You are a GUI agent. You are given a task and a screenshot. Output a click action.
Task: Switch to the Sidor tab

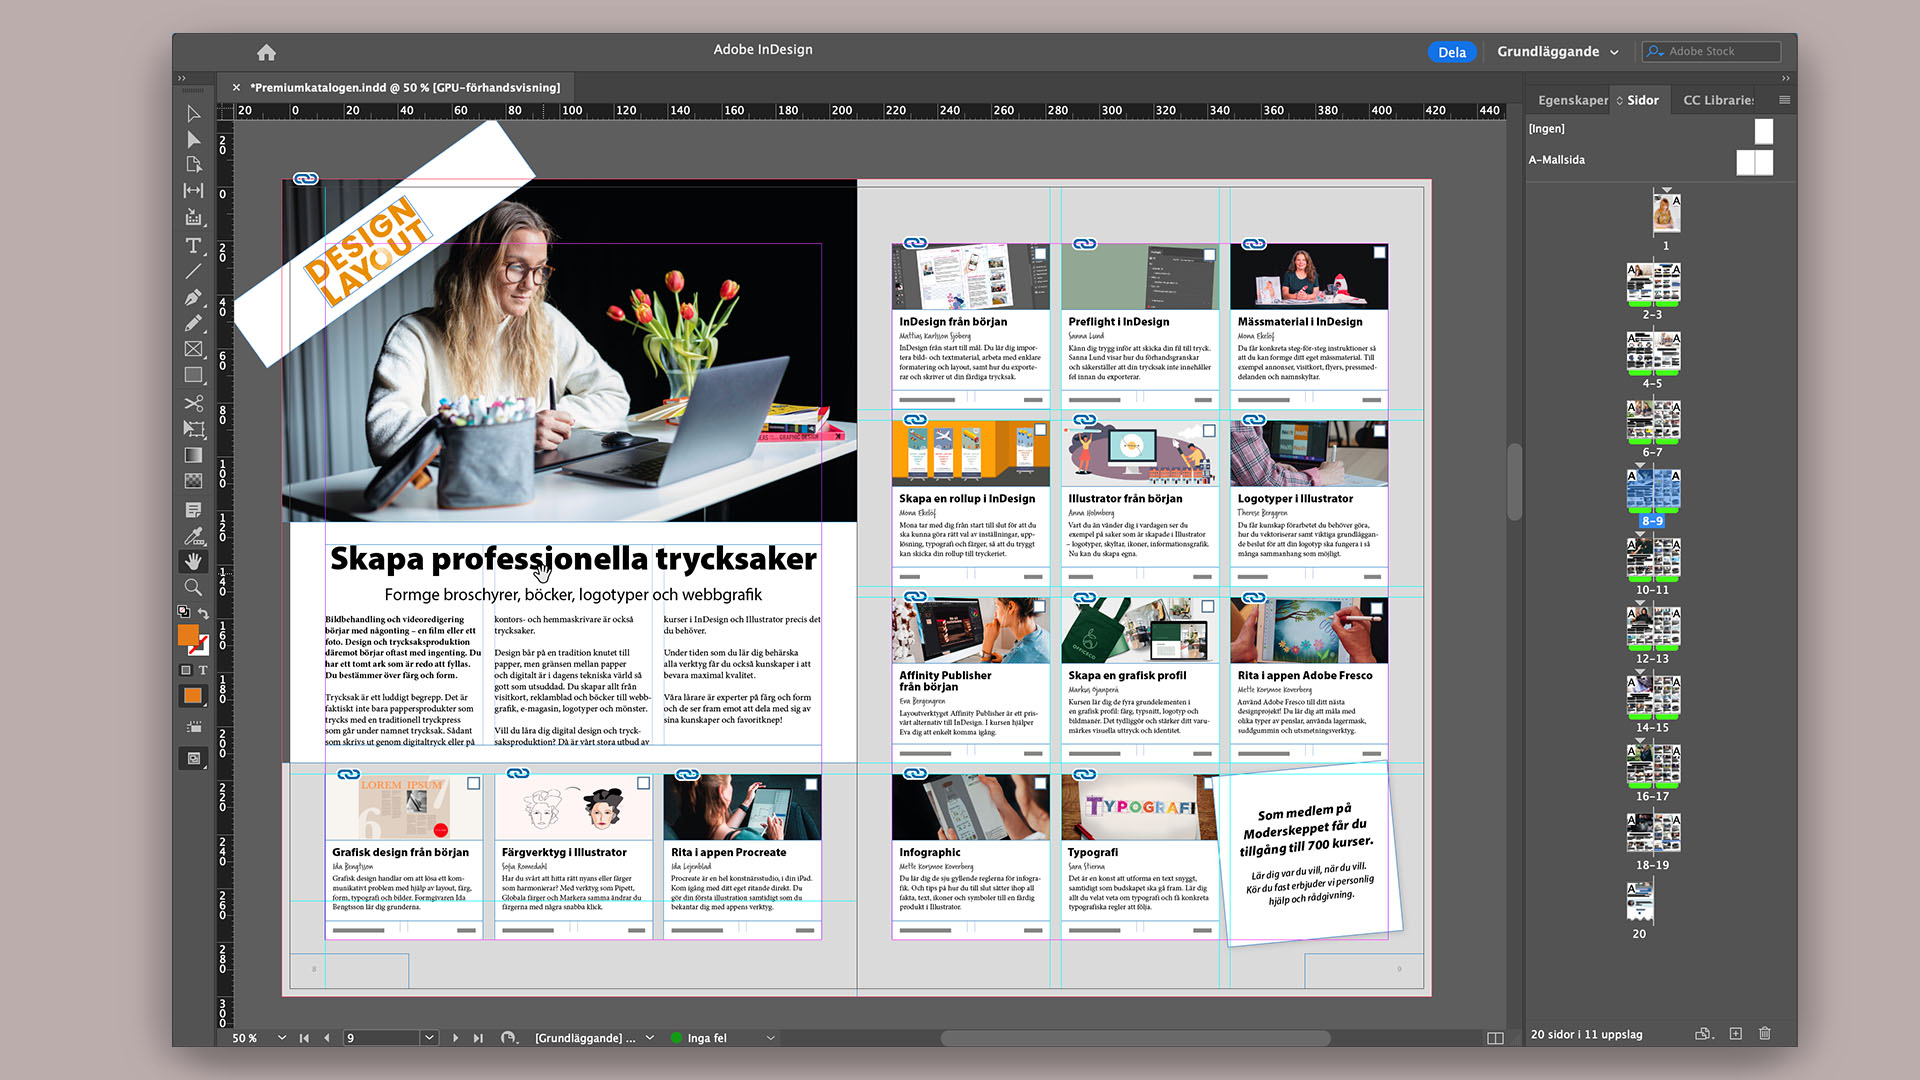1642,100
